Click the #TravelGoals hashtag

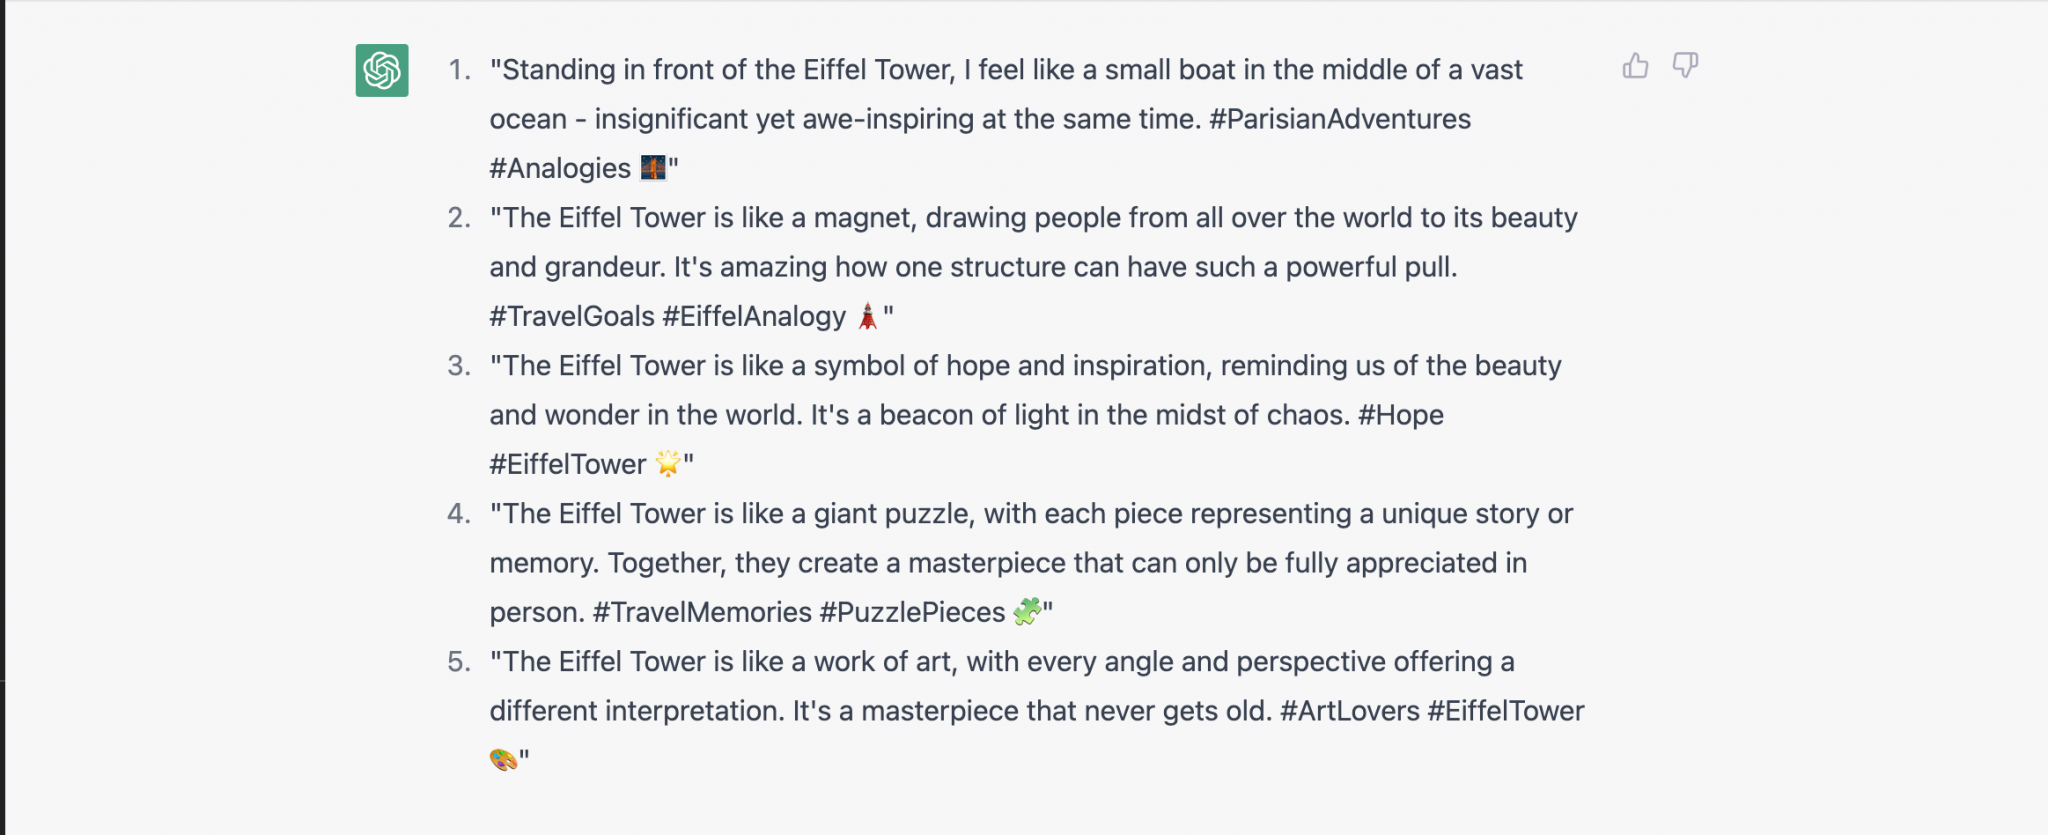point(572,316)
